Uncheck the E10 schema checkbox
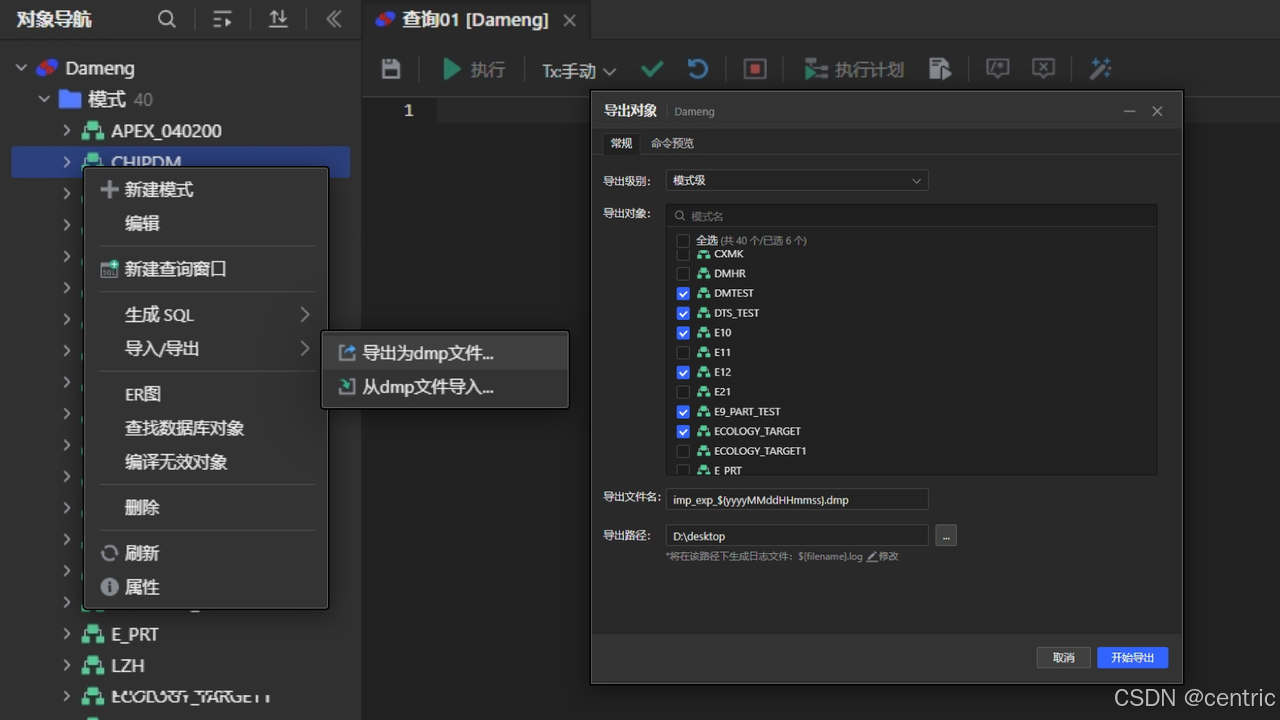1280x720 pixels. (683, 333)
